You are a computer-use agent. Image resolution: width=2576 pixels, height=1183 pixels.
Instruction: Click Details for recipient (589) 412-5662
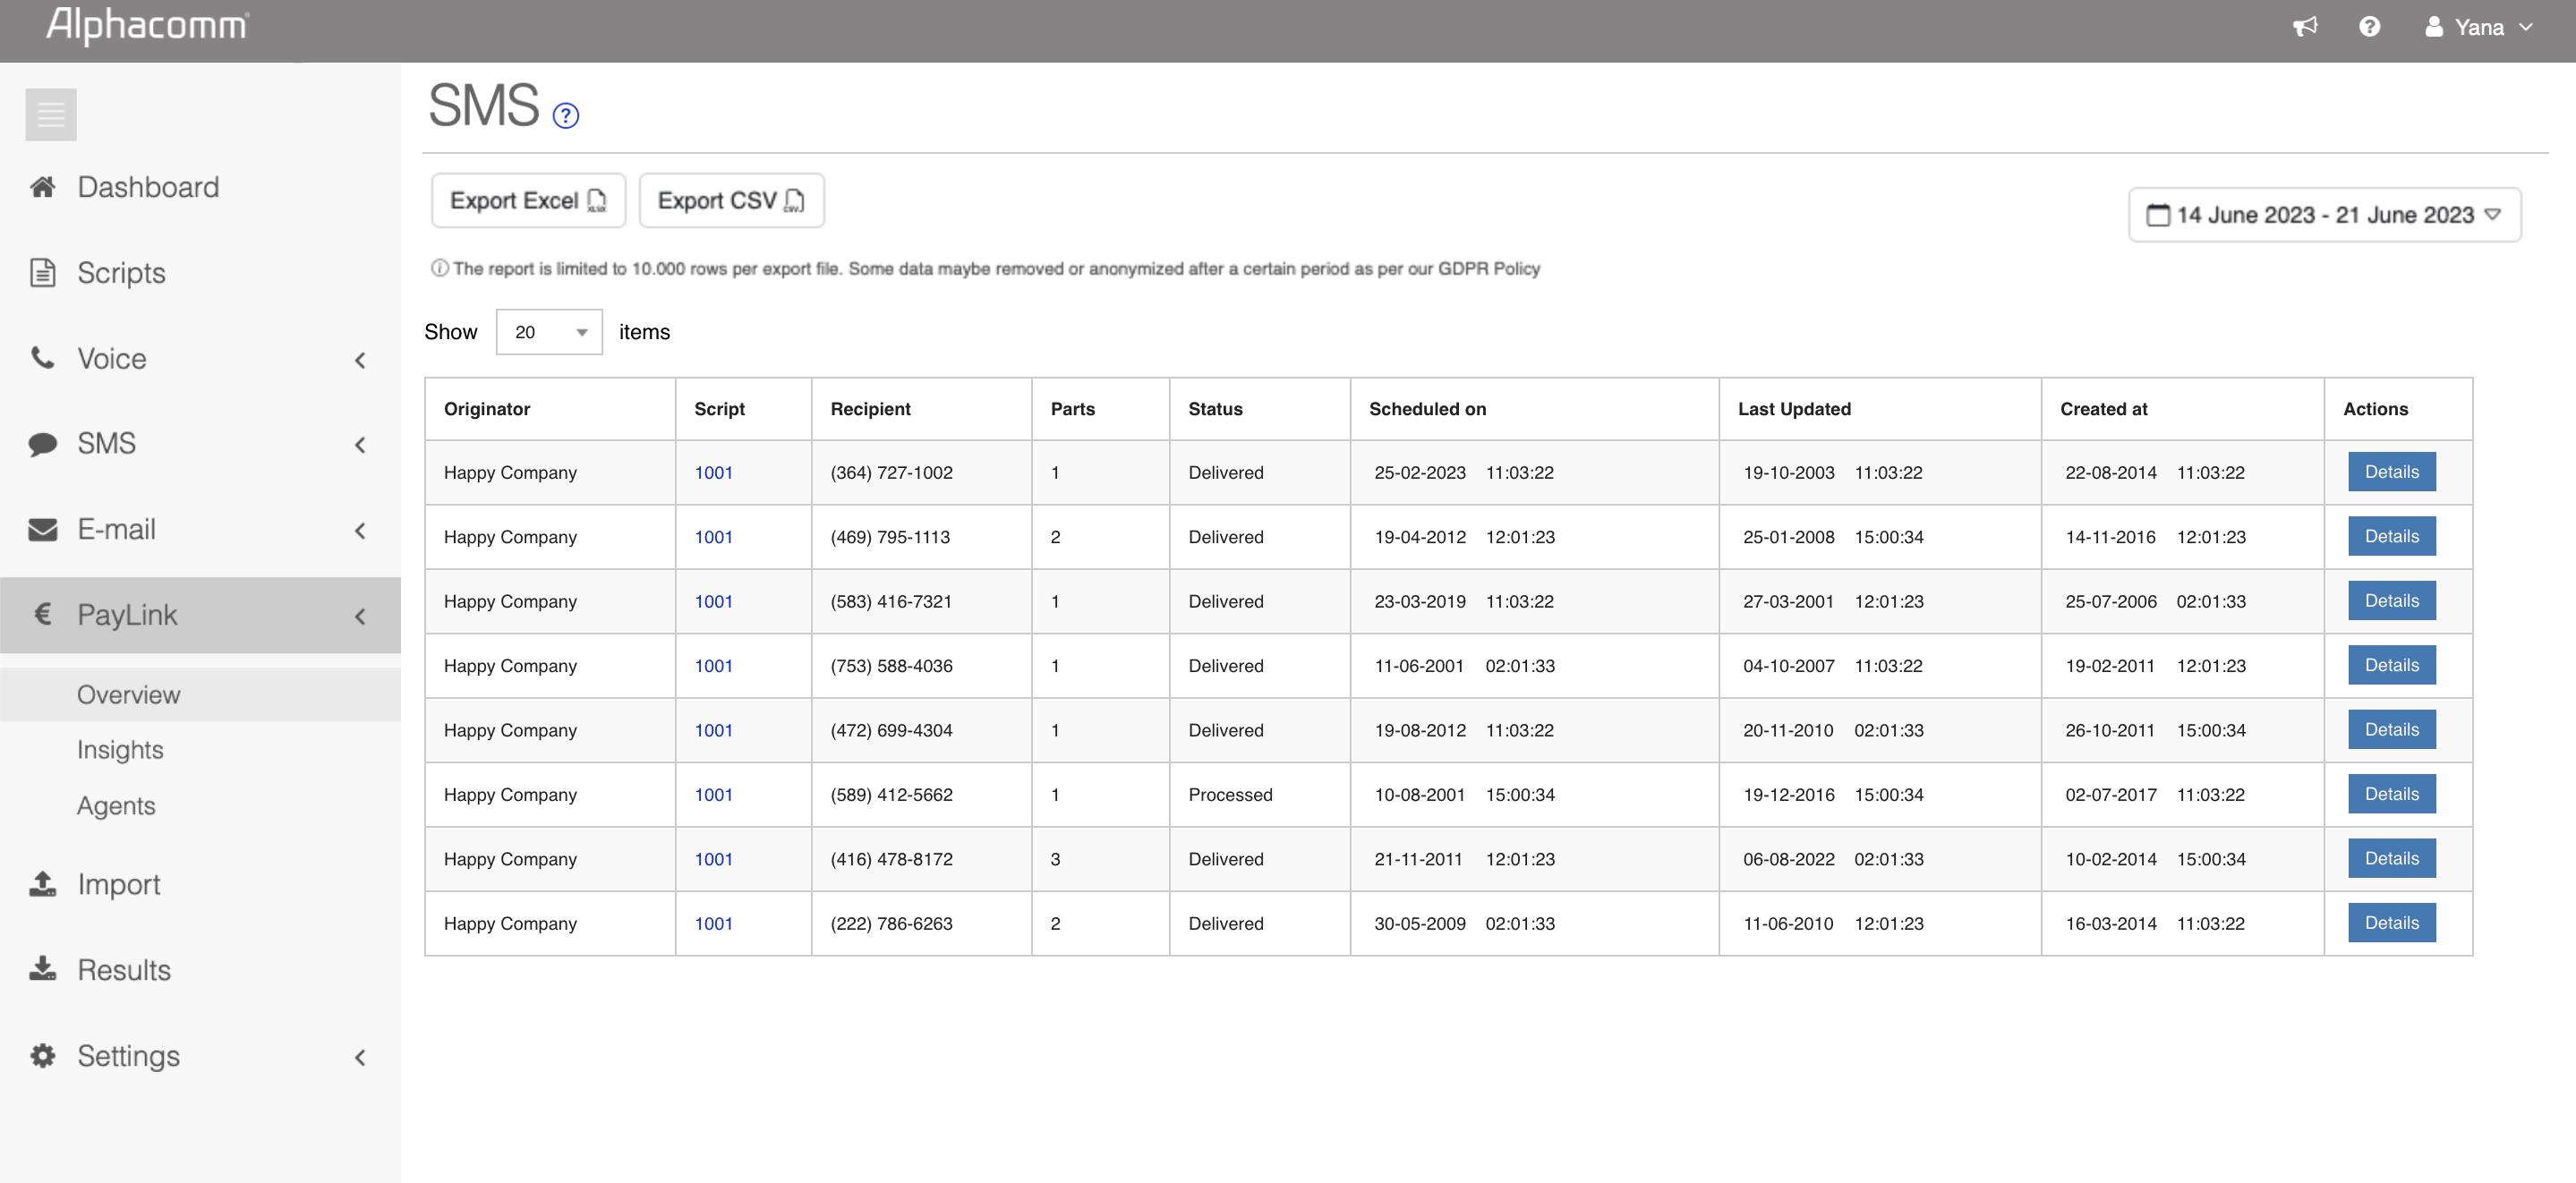tap(2391, 794)
